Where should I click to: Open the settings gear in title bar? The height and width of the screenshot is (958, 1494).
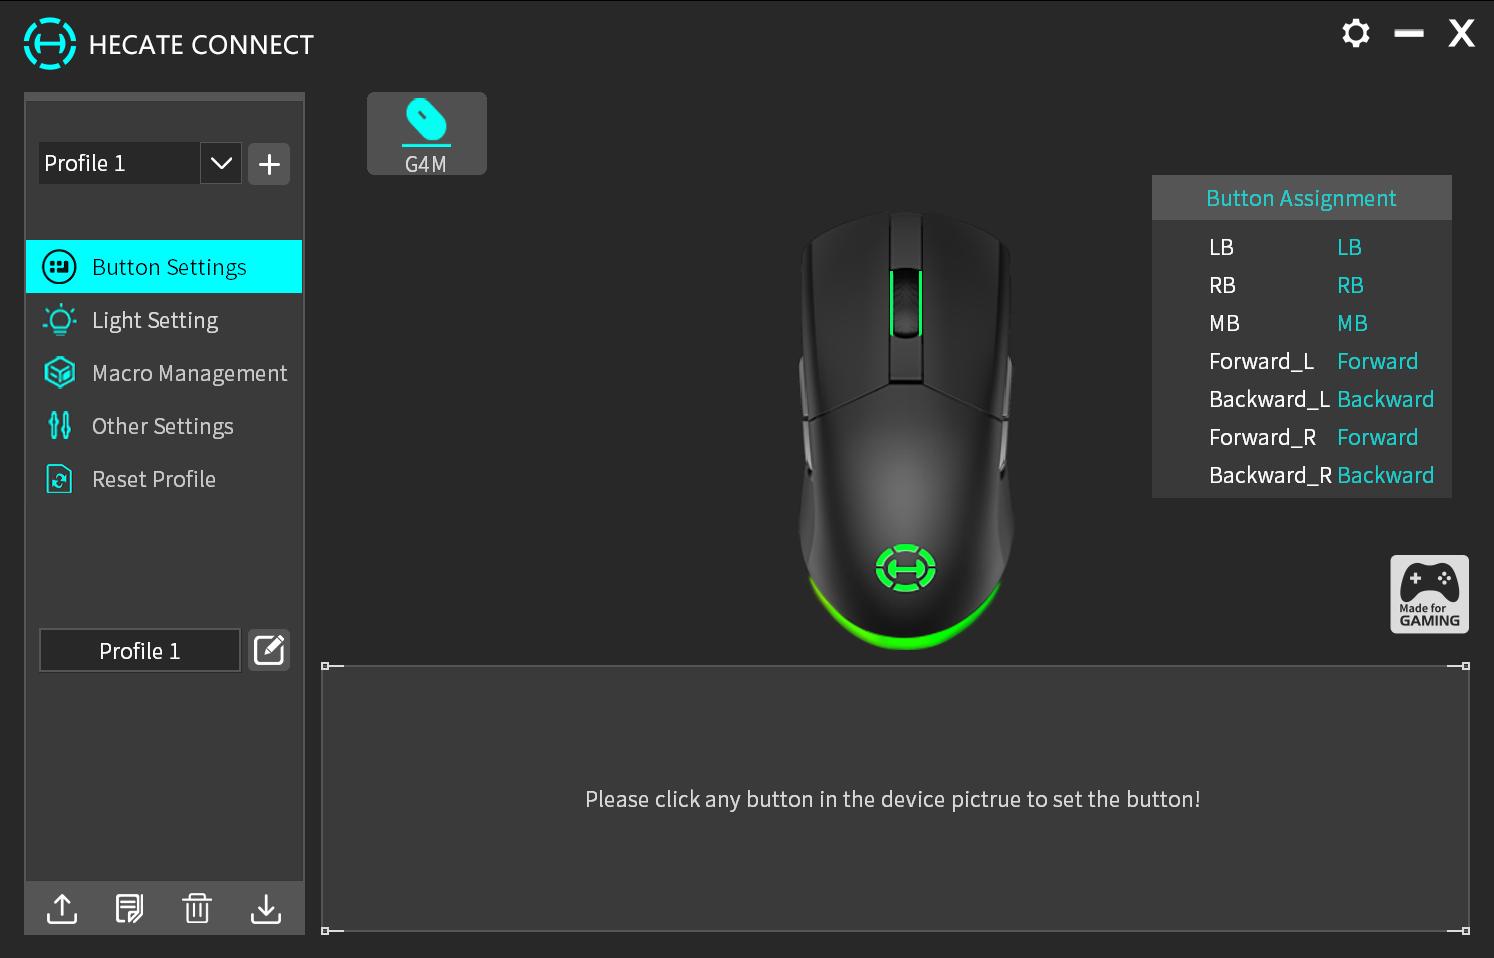coord(1356,33)
